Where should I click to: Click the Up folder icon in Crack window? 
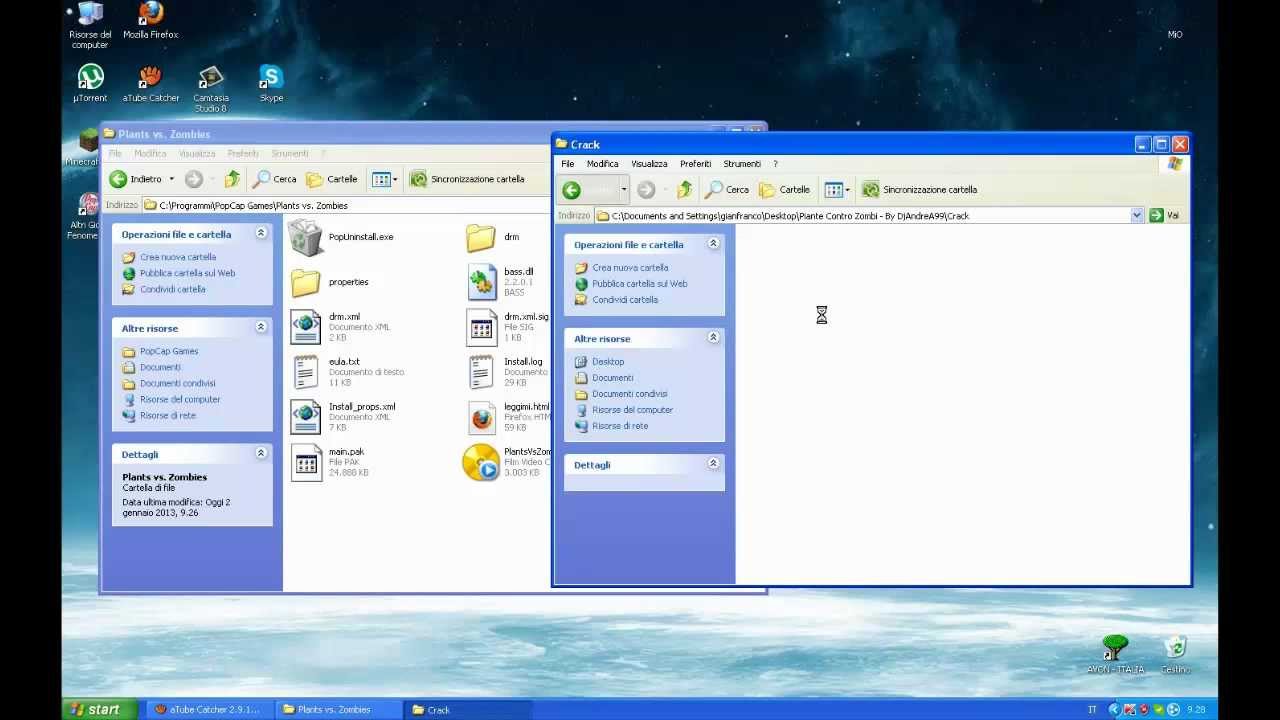coord(685,189)
